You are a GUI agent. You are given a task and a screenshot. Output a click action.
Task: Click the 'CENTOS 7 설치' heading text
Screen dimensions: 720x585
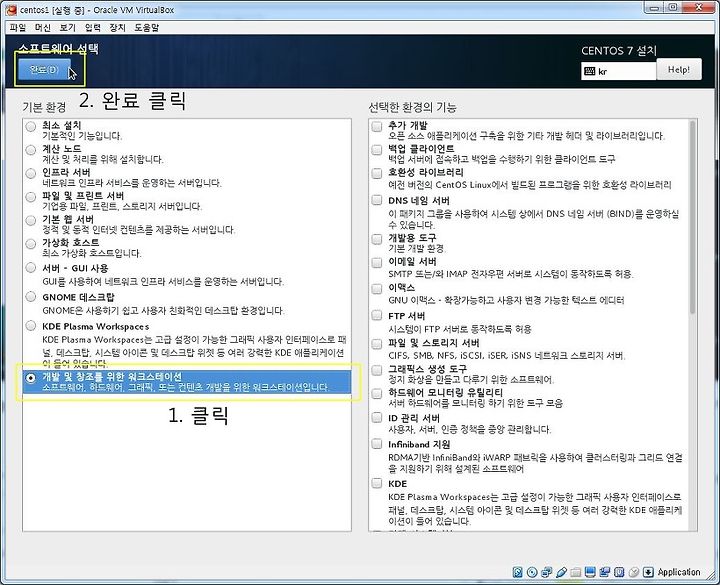(x=619, y=51)
